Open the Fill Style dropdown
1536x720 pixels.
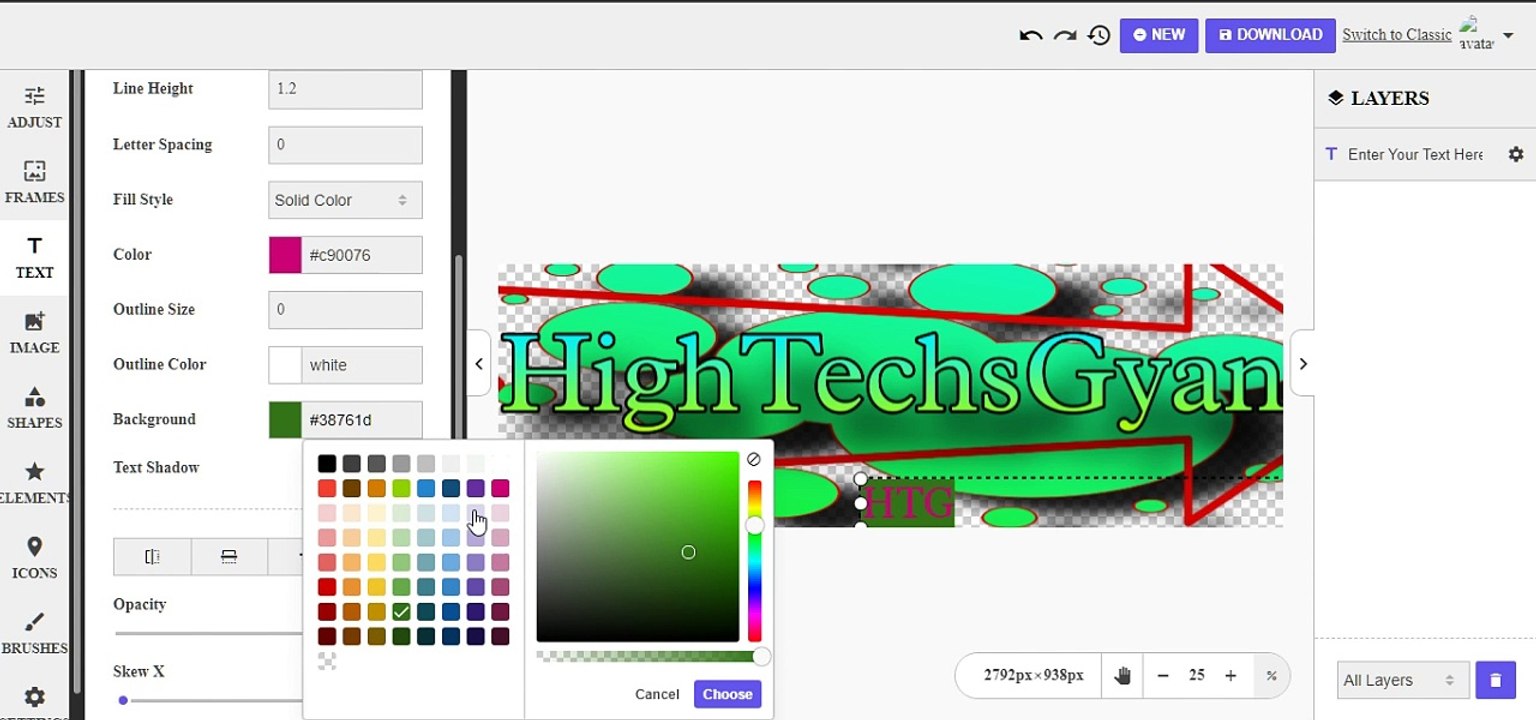(x=345, y=200)
